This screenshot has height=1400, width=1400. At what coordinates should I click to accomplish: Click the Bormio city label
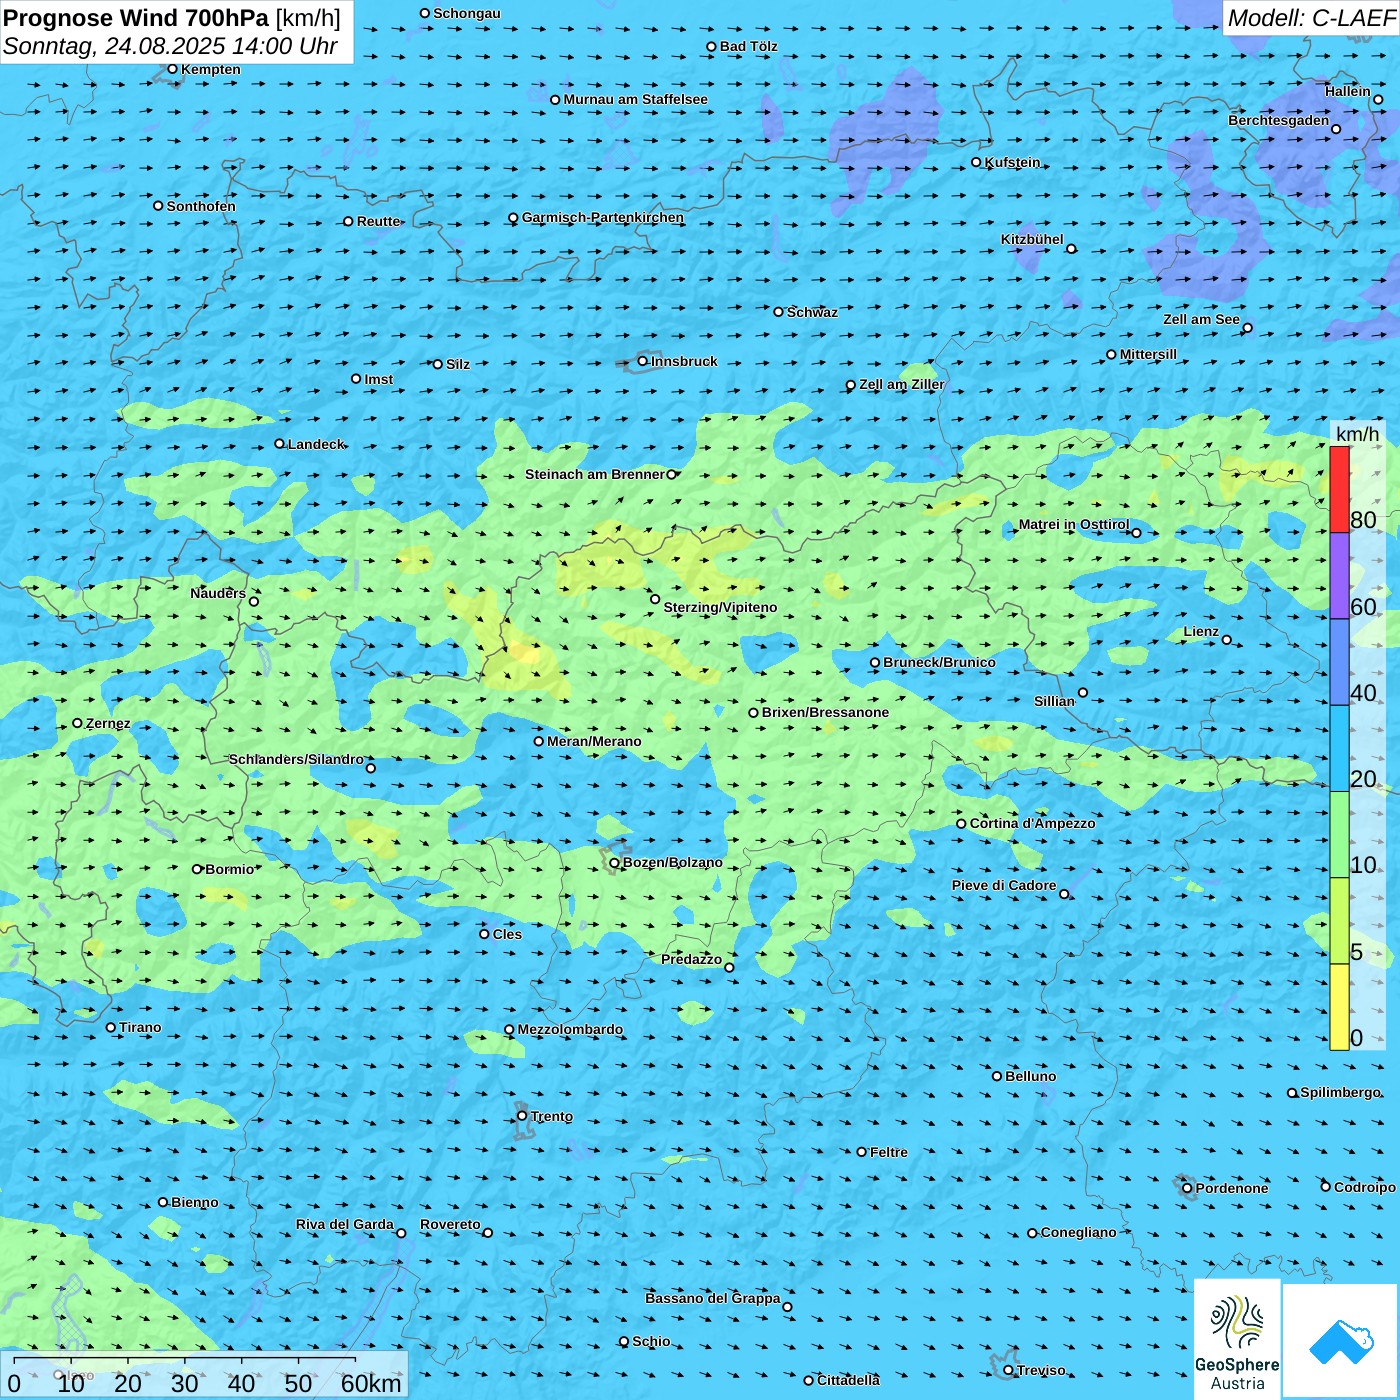pyautogui.click(x=229, y=869)
